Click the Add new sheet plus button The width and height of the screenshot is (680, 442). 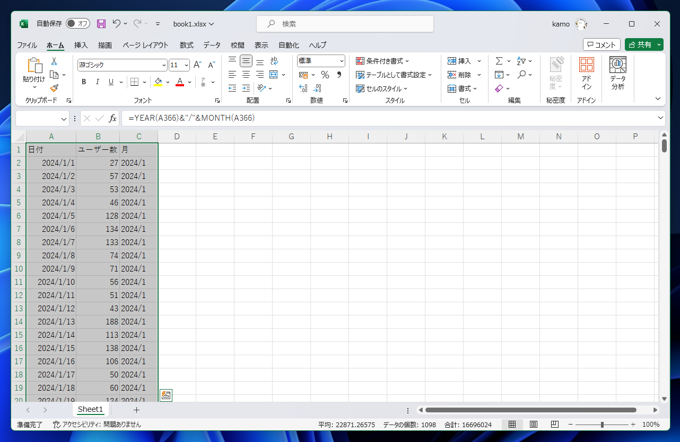coord(136,410)
